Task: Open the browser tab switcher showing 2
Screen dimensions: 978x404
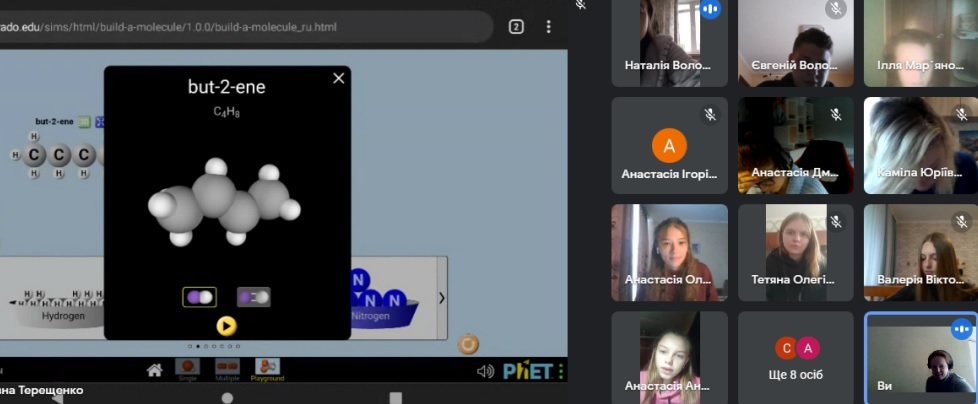Action: pos(516,27)
